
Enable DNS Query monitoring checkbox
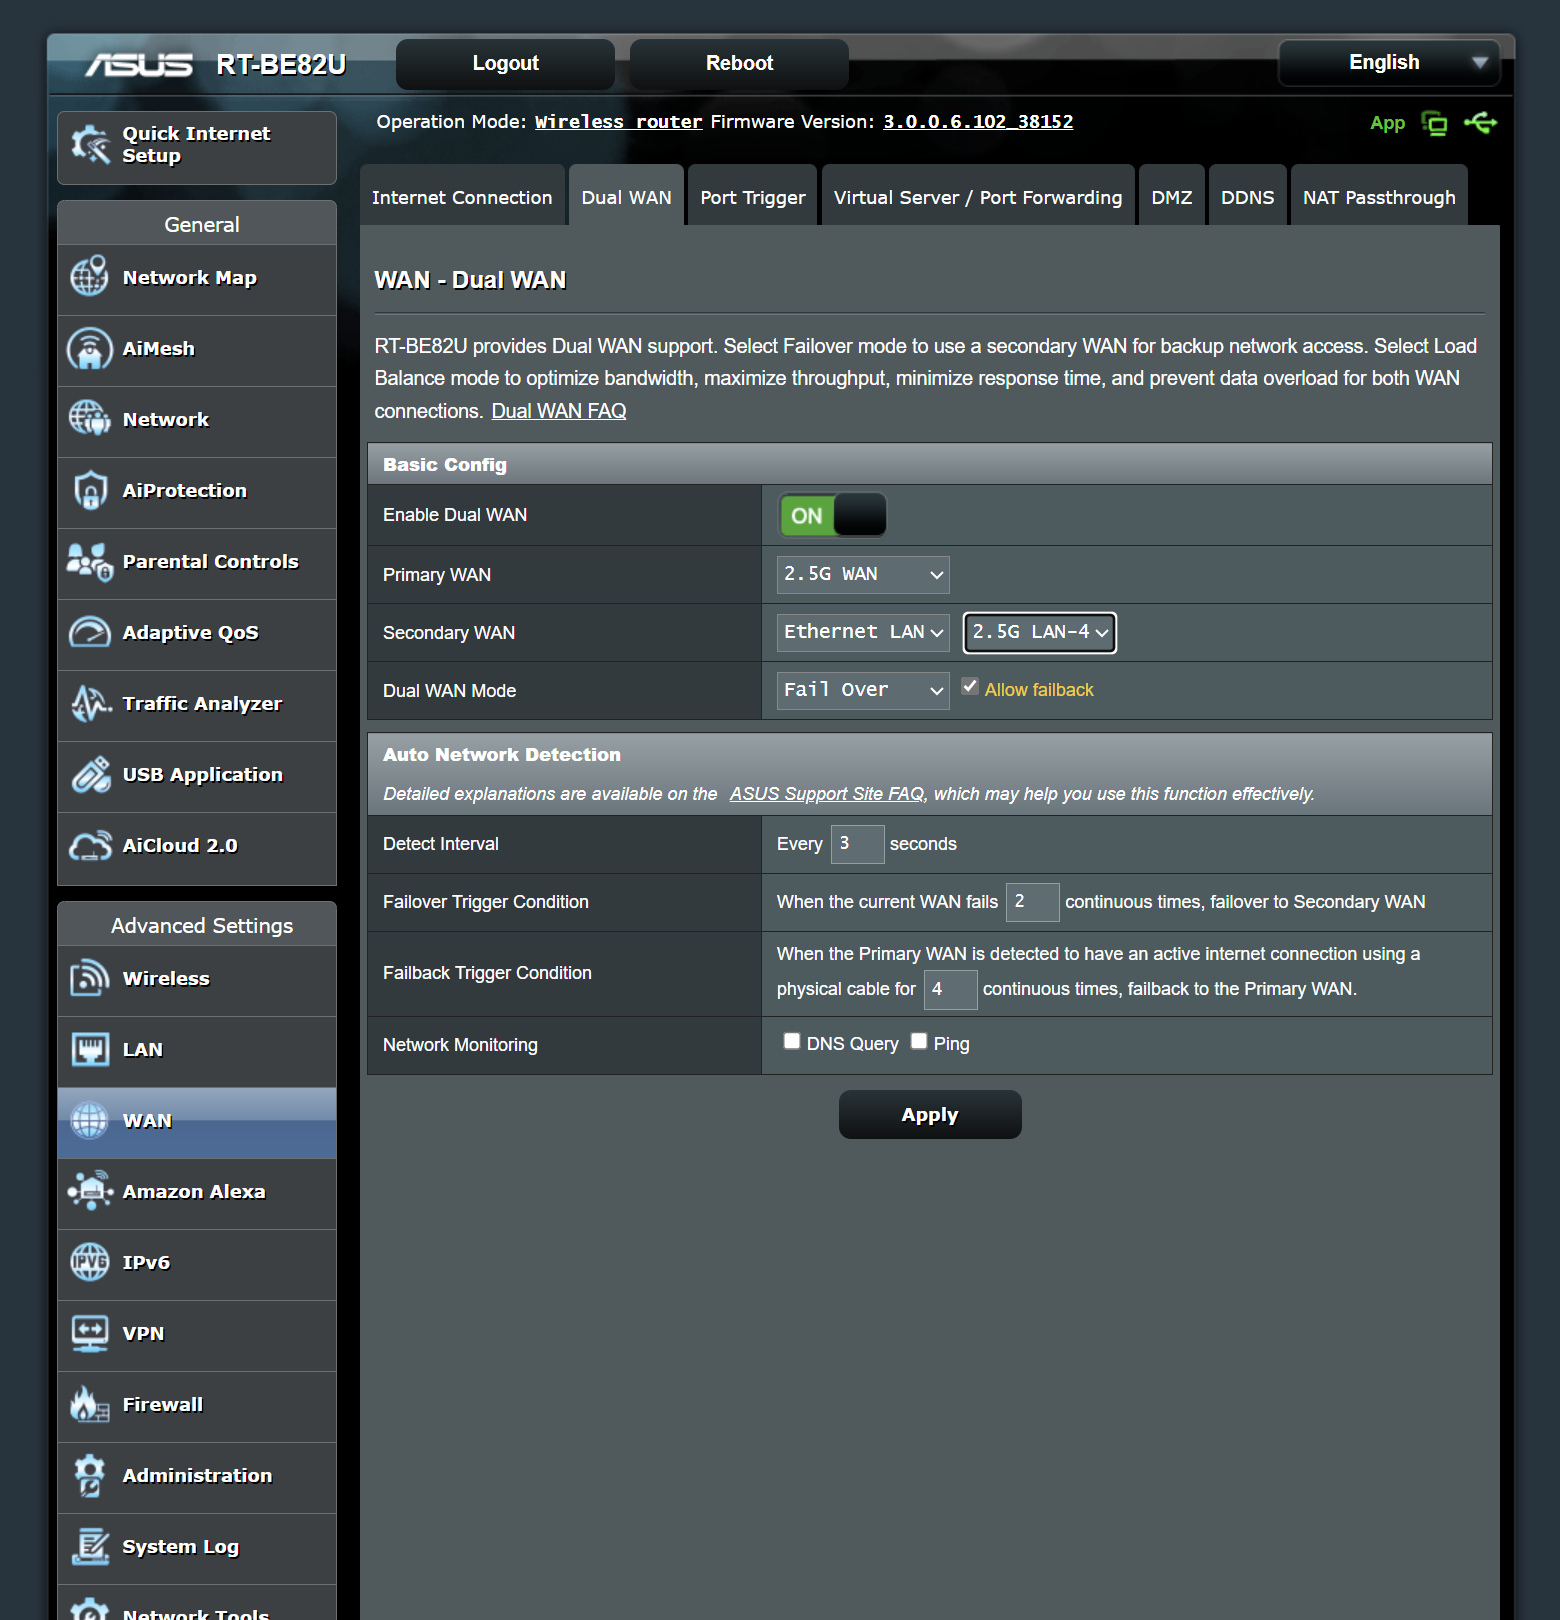[x=792, y=1041]
